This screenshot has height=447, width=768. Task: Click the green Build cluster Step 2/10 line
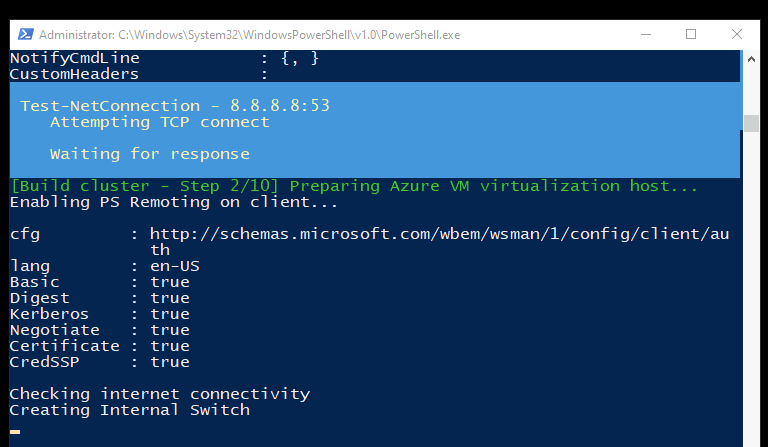coord(354,186)
